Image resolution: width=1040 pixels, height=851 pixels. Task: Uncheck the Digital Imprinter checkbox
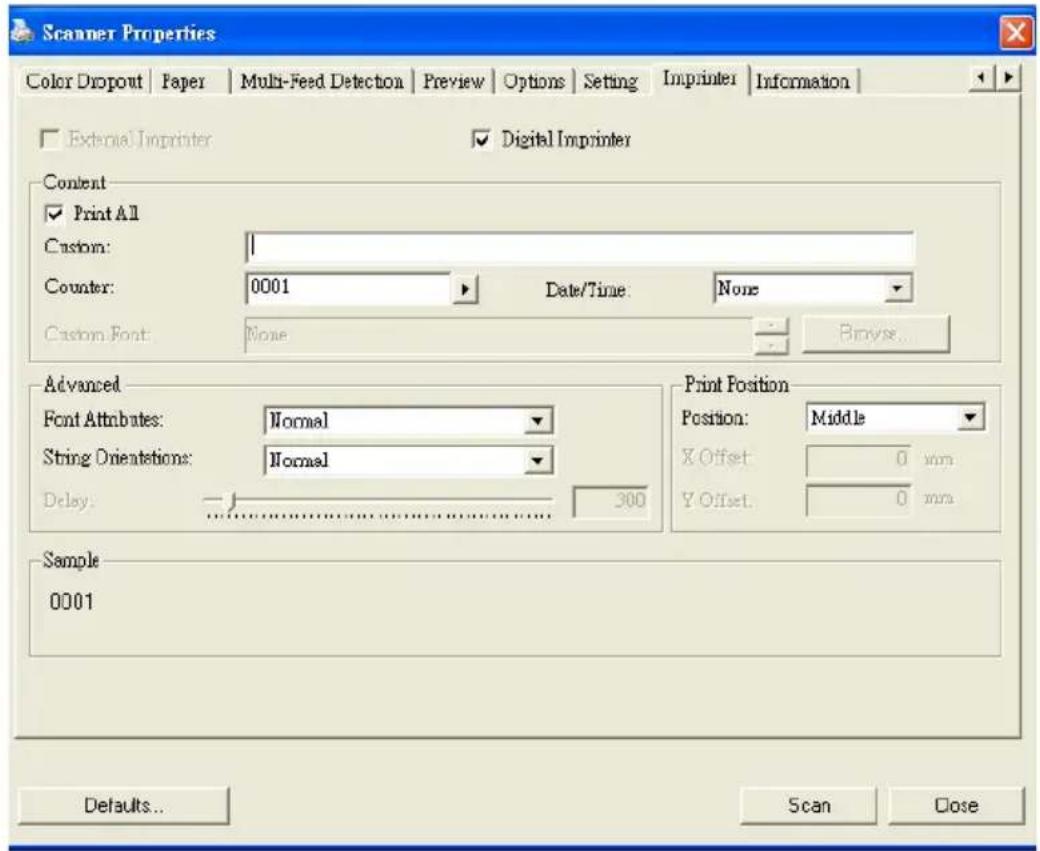tap(481, 139)
